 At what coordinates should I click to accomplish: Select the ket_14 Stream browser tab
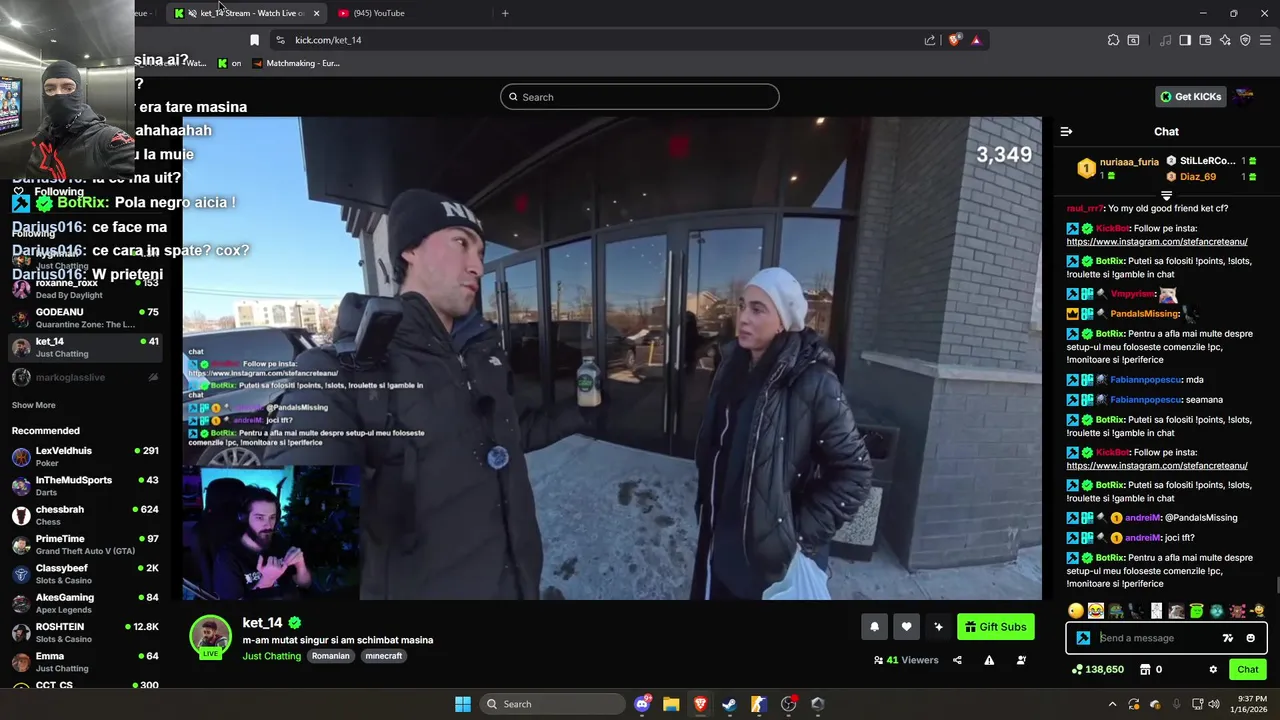[247, 13]
